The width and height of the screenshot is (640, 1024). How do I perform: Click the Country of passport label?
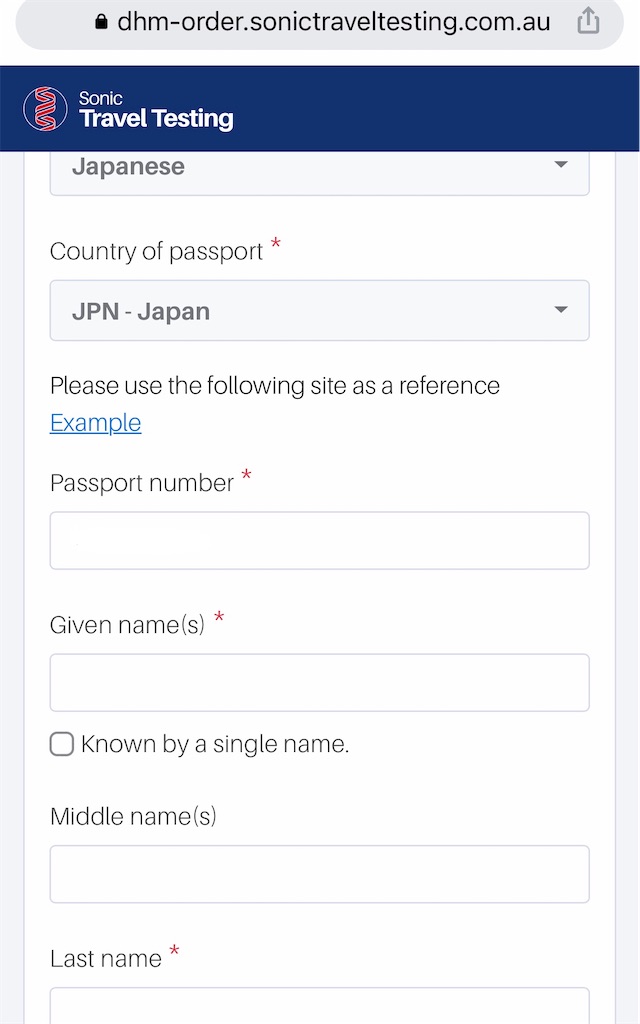pos(156,251)
